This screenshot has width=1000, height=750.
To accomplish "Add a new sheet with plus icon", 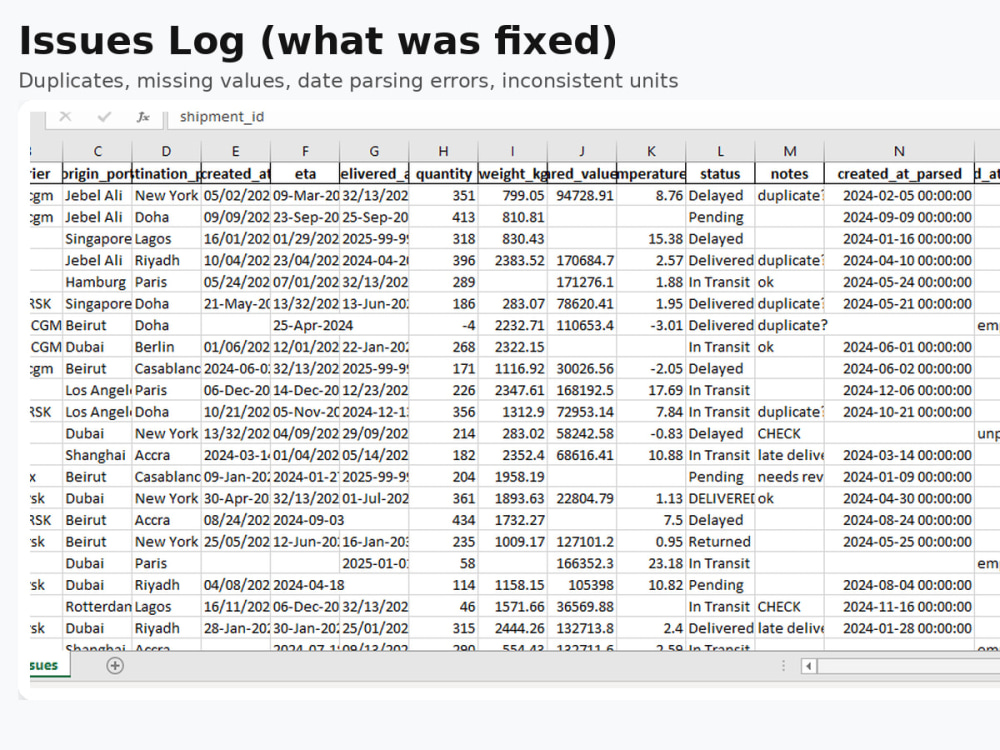I will point(115,666).
